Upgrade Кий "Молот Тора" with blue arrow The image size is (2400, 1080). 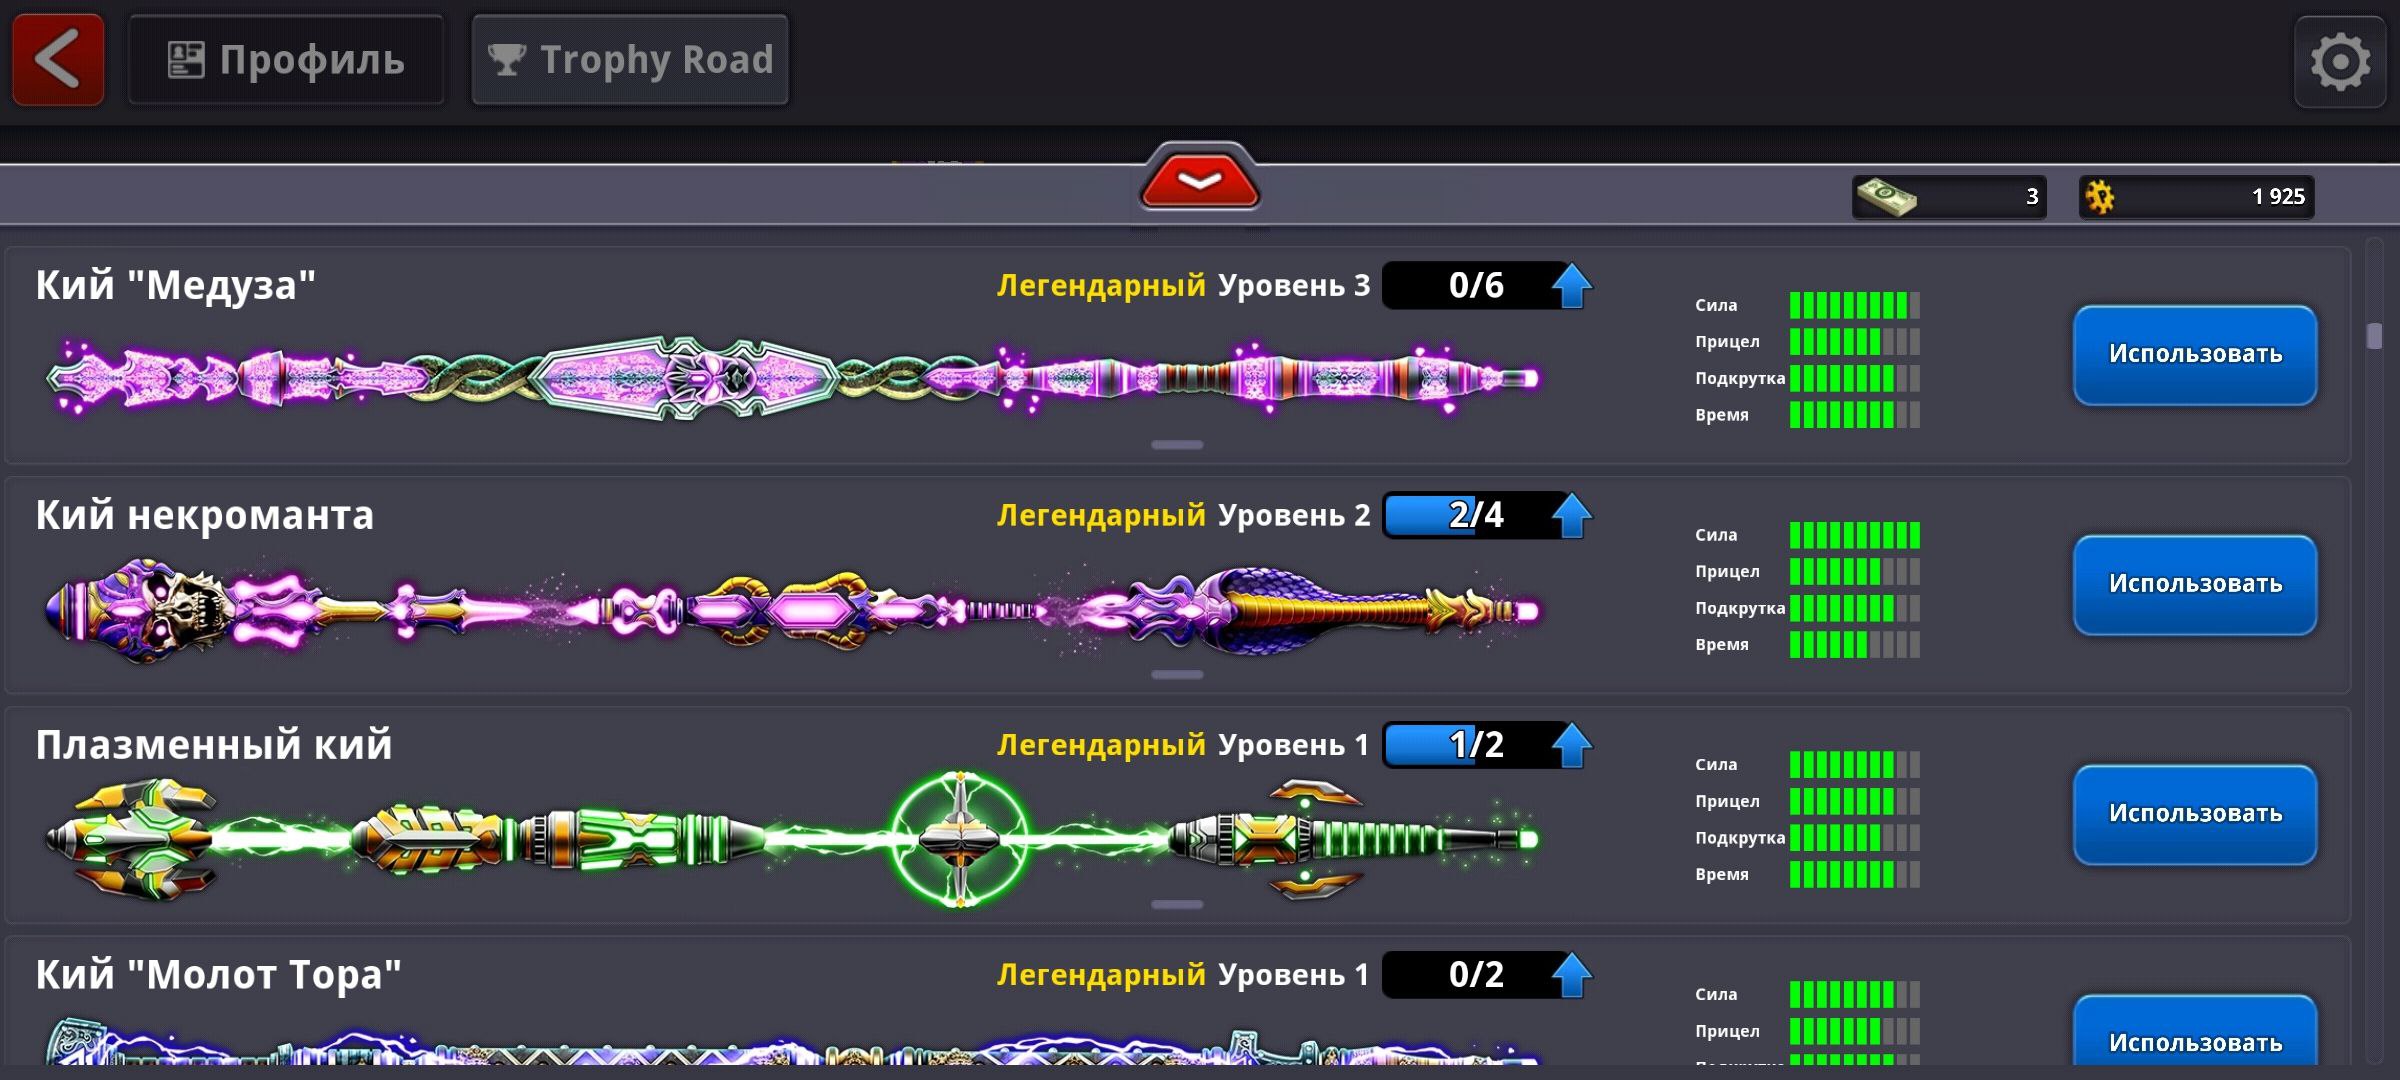[1572, 976]
